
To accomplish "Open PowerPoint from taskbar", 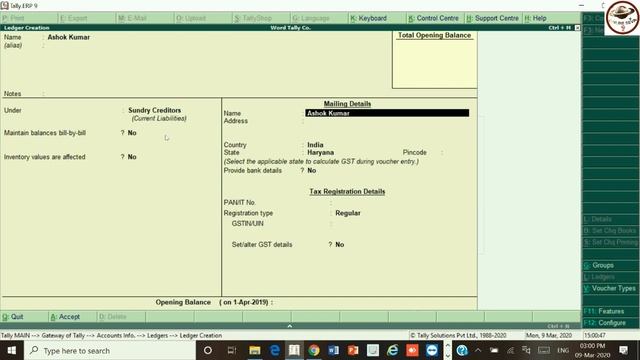I will 353,350.
